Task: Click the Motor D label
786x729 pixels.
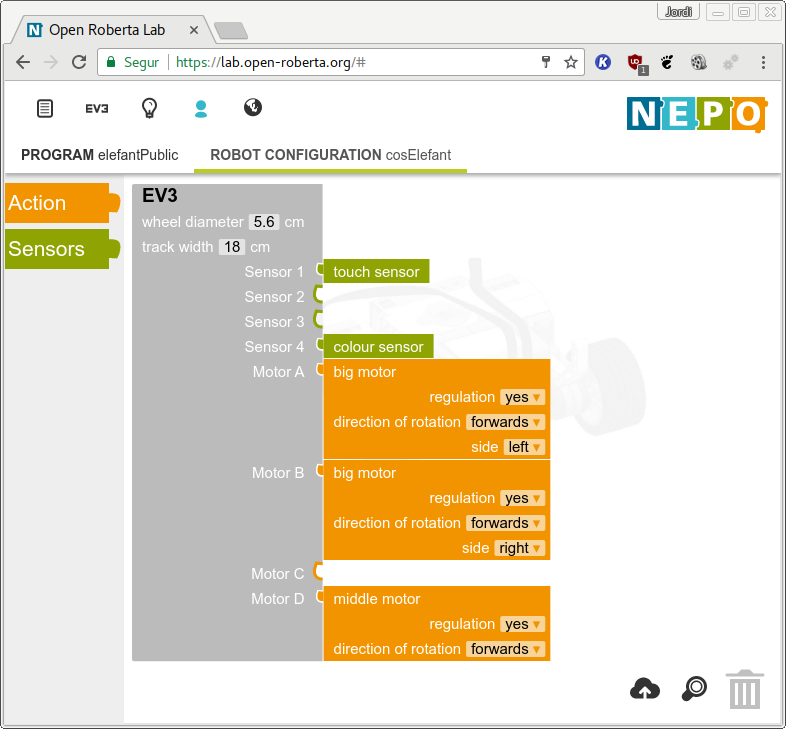Action: (277, 599)
